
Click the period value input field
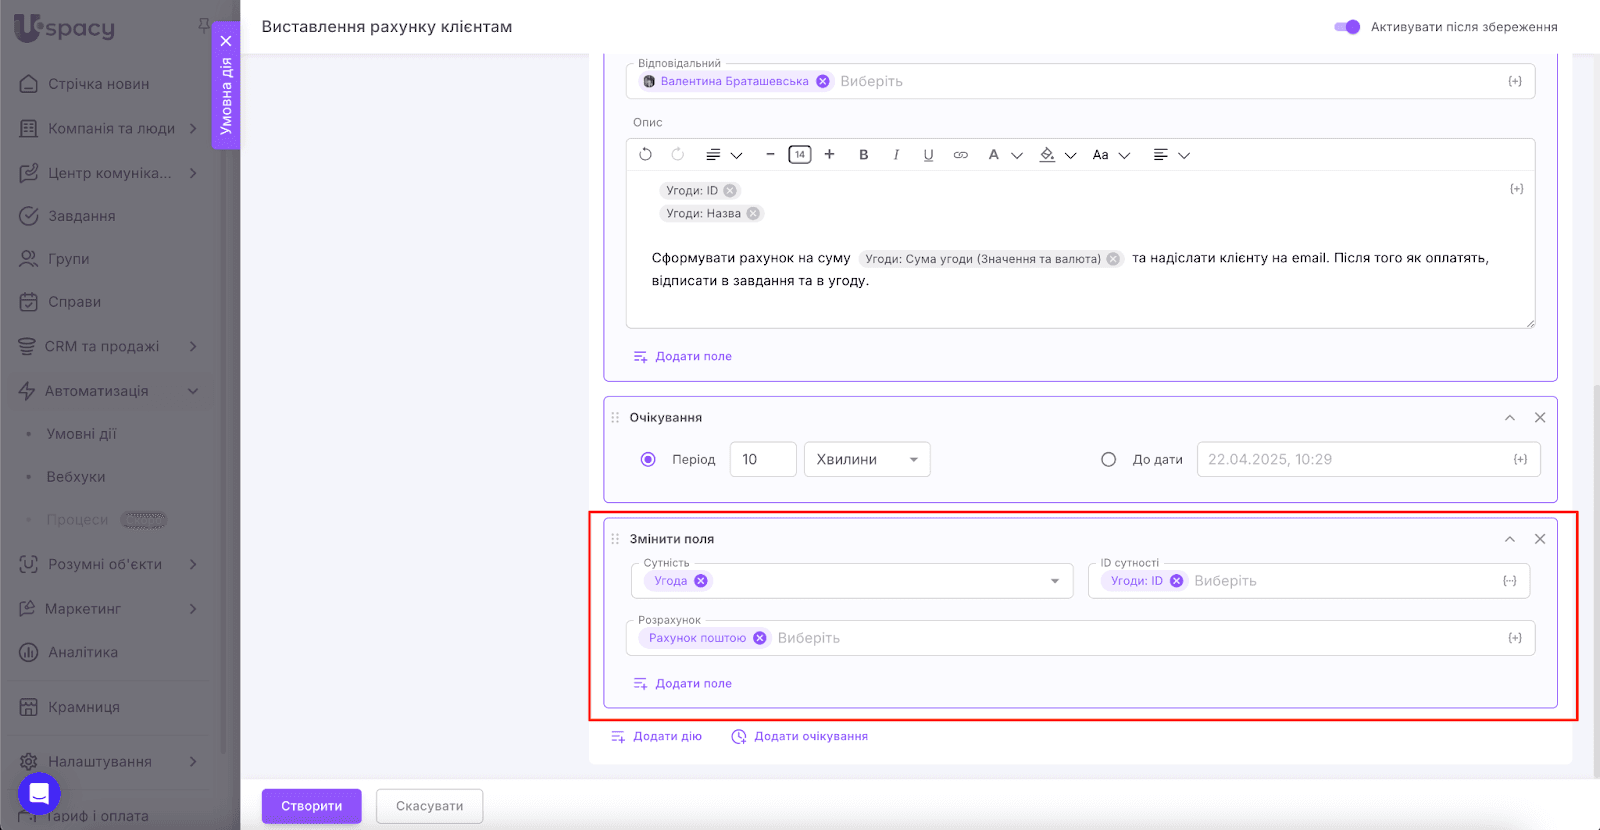pos(762,460)
